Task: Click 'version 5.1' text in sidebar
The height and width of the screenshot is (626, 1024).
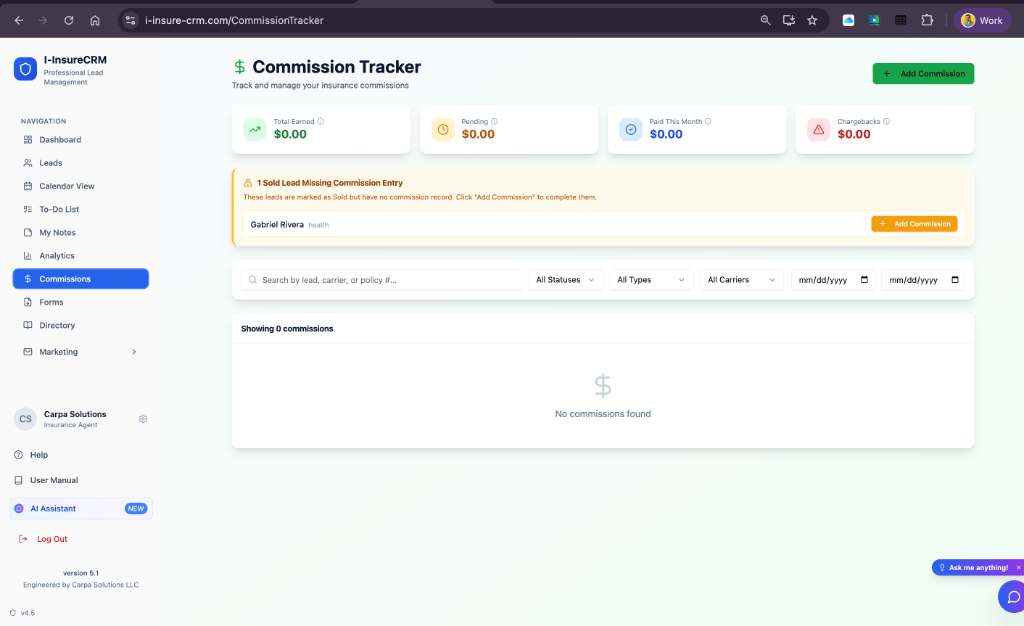Action: click(x=81, y=573)
